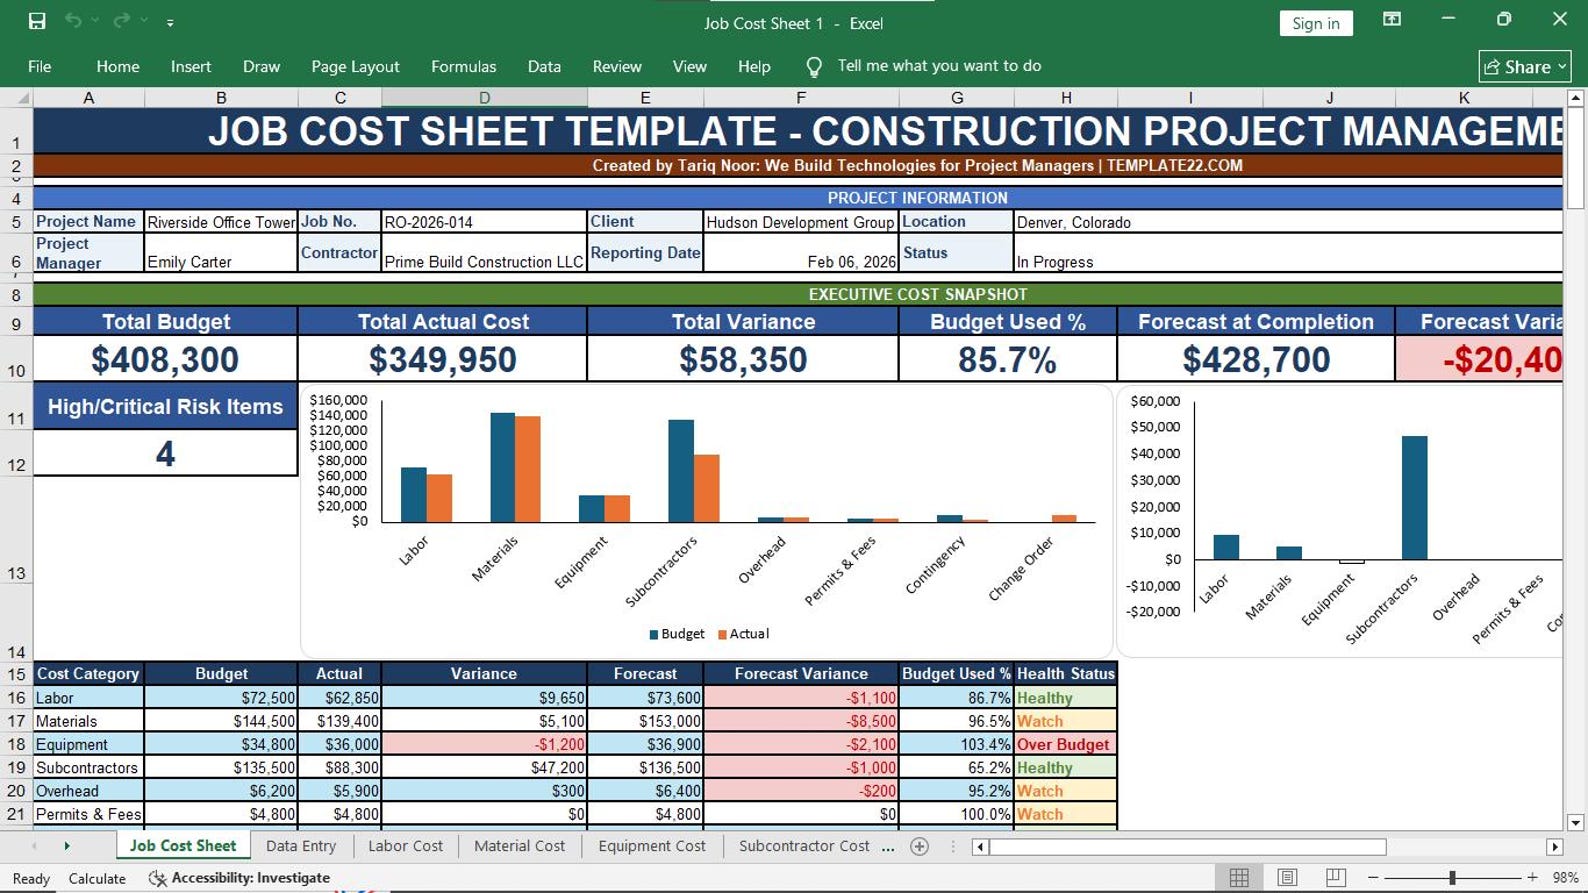Switch to Page Layout view icon

(1287, 878)
